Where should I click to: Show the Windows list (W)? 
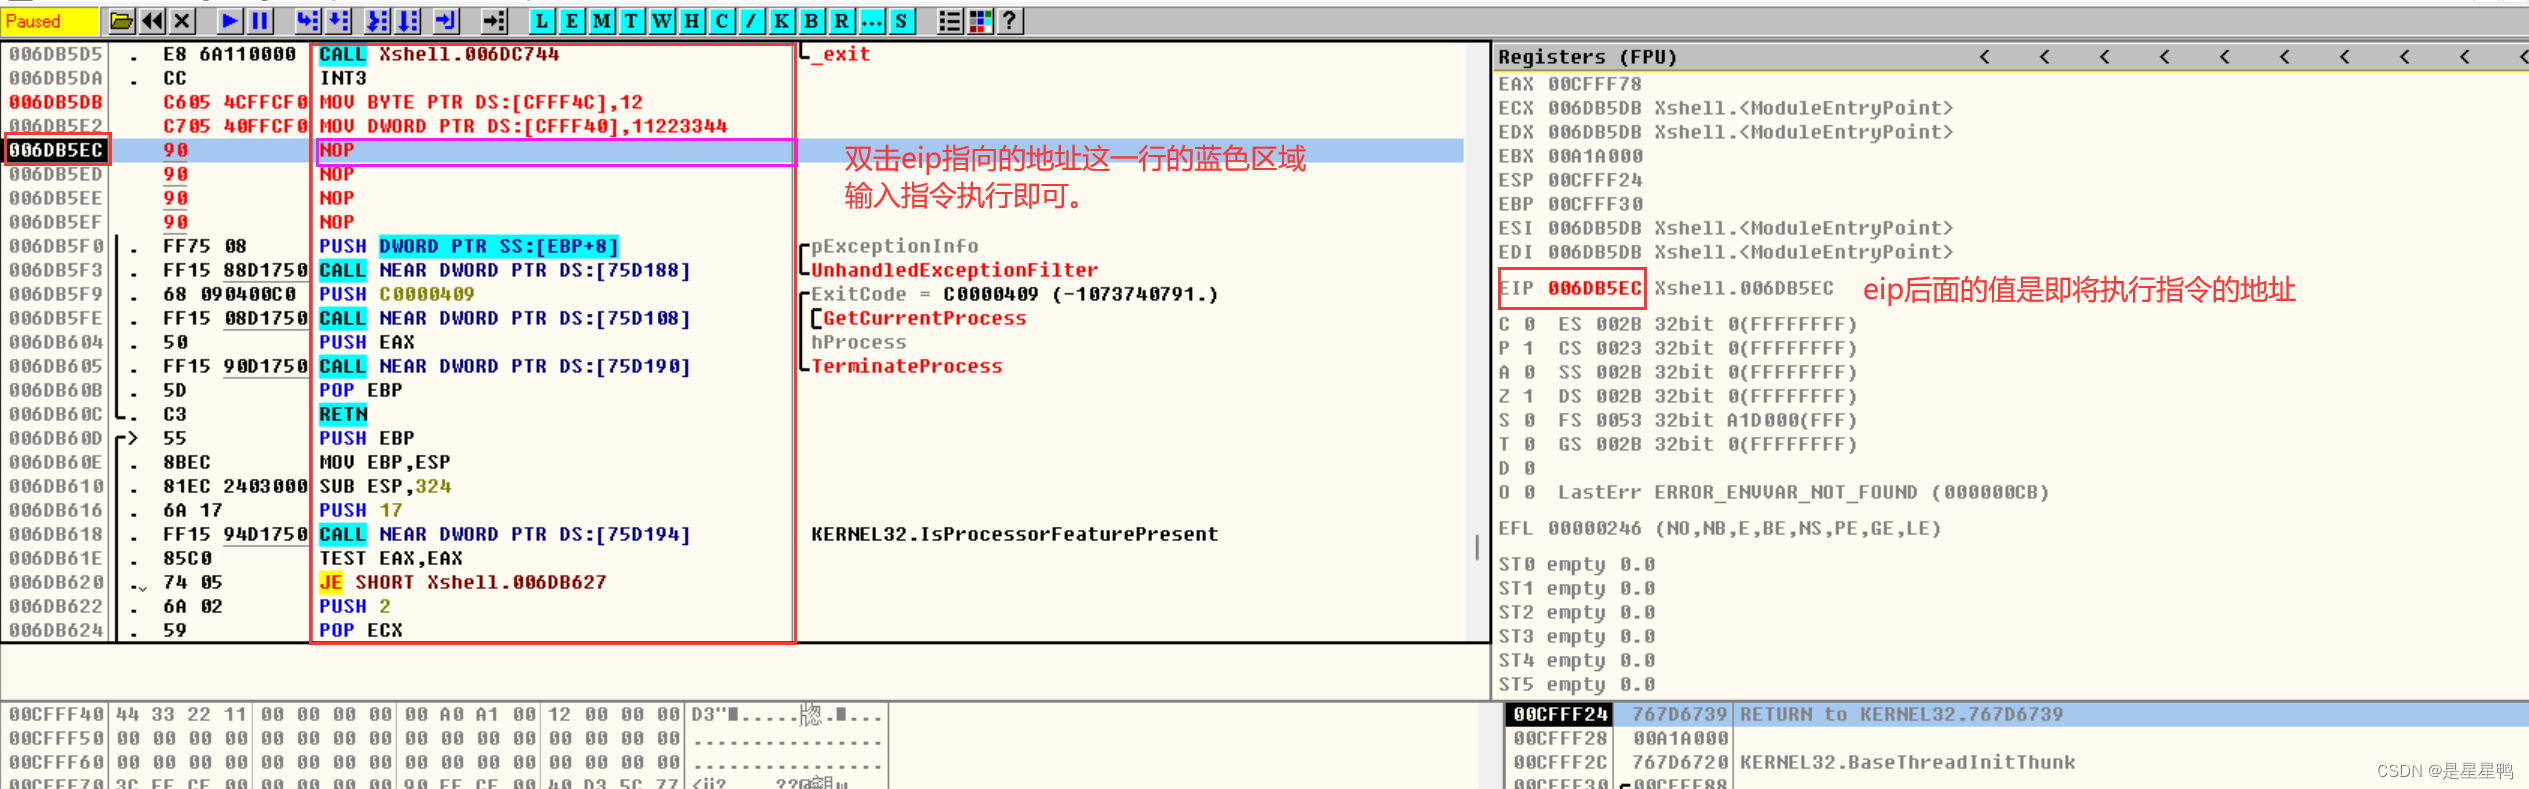click(662, 21)
